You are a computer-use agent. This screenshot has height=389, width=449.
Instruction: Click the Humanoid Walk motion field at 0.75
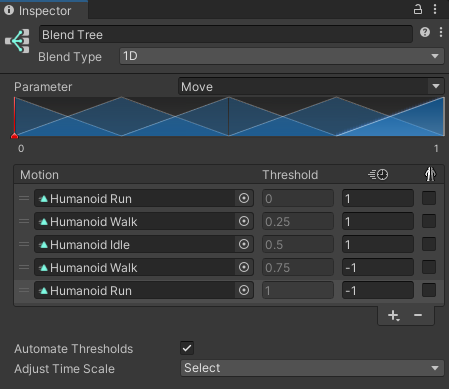144,267
